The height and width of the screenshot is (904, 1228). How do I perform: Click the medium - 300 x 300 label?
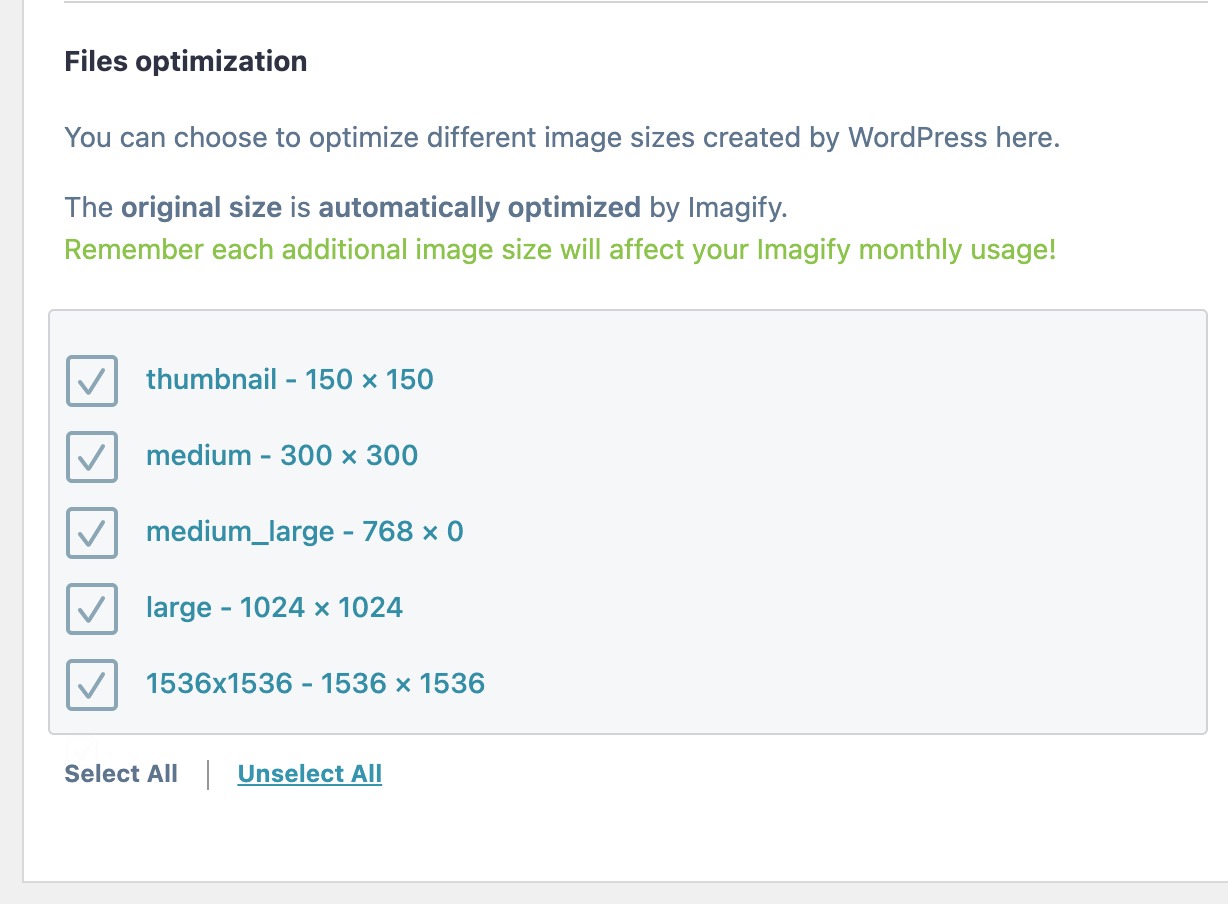pyautogui.click(x=282, y=456)
